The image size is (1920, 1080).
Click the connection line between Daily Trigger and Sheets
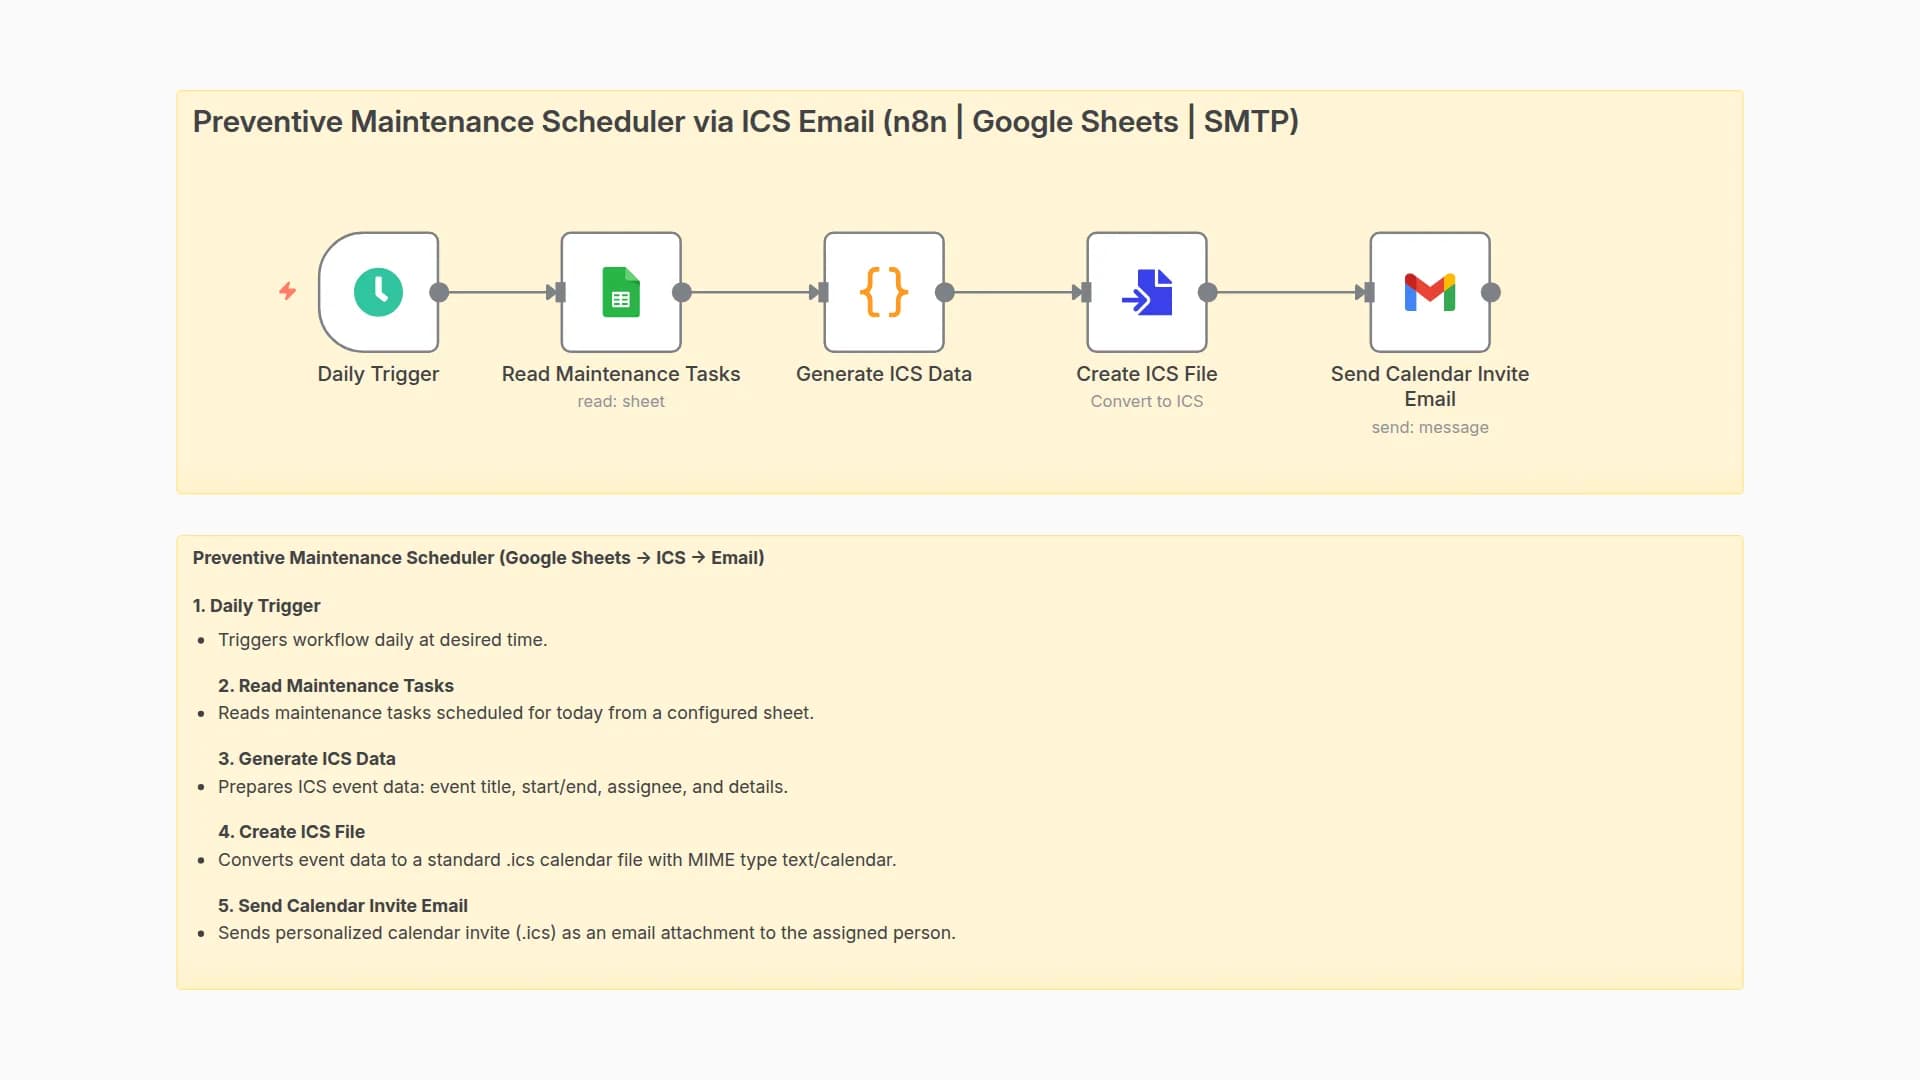tap(495, 292)
